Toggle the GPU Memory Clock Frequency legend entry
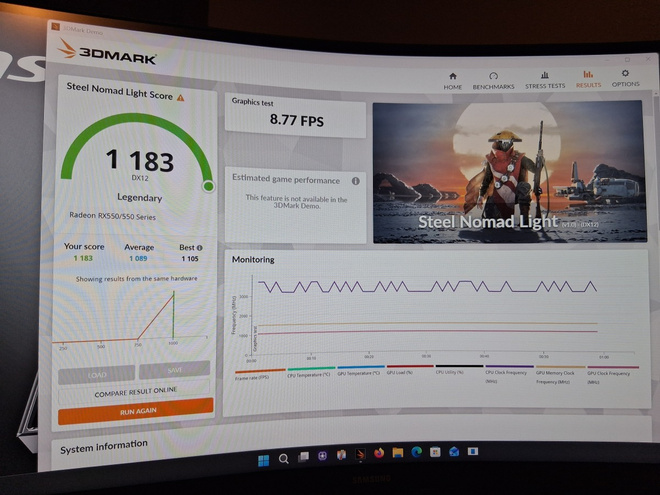This screenshot has height=495, width=660. tap(560, 375)
